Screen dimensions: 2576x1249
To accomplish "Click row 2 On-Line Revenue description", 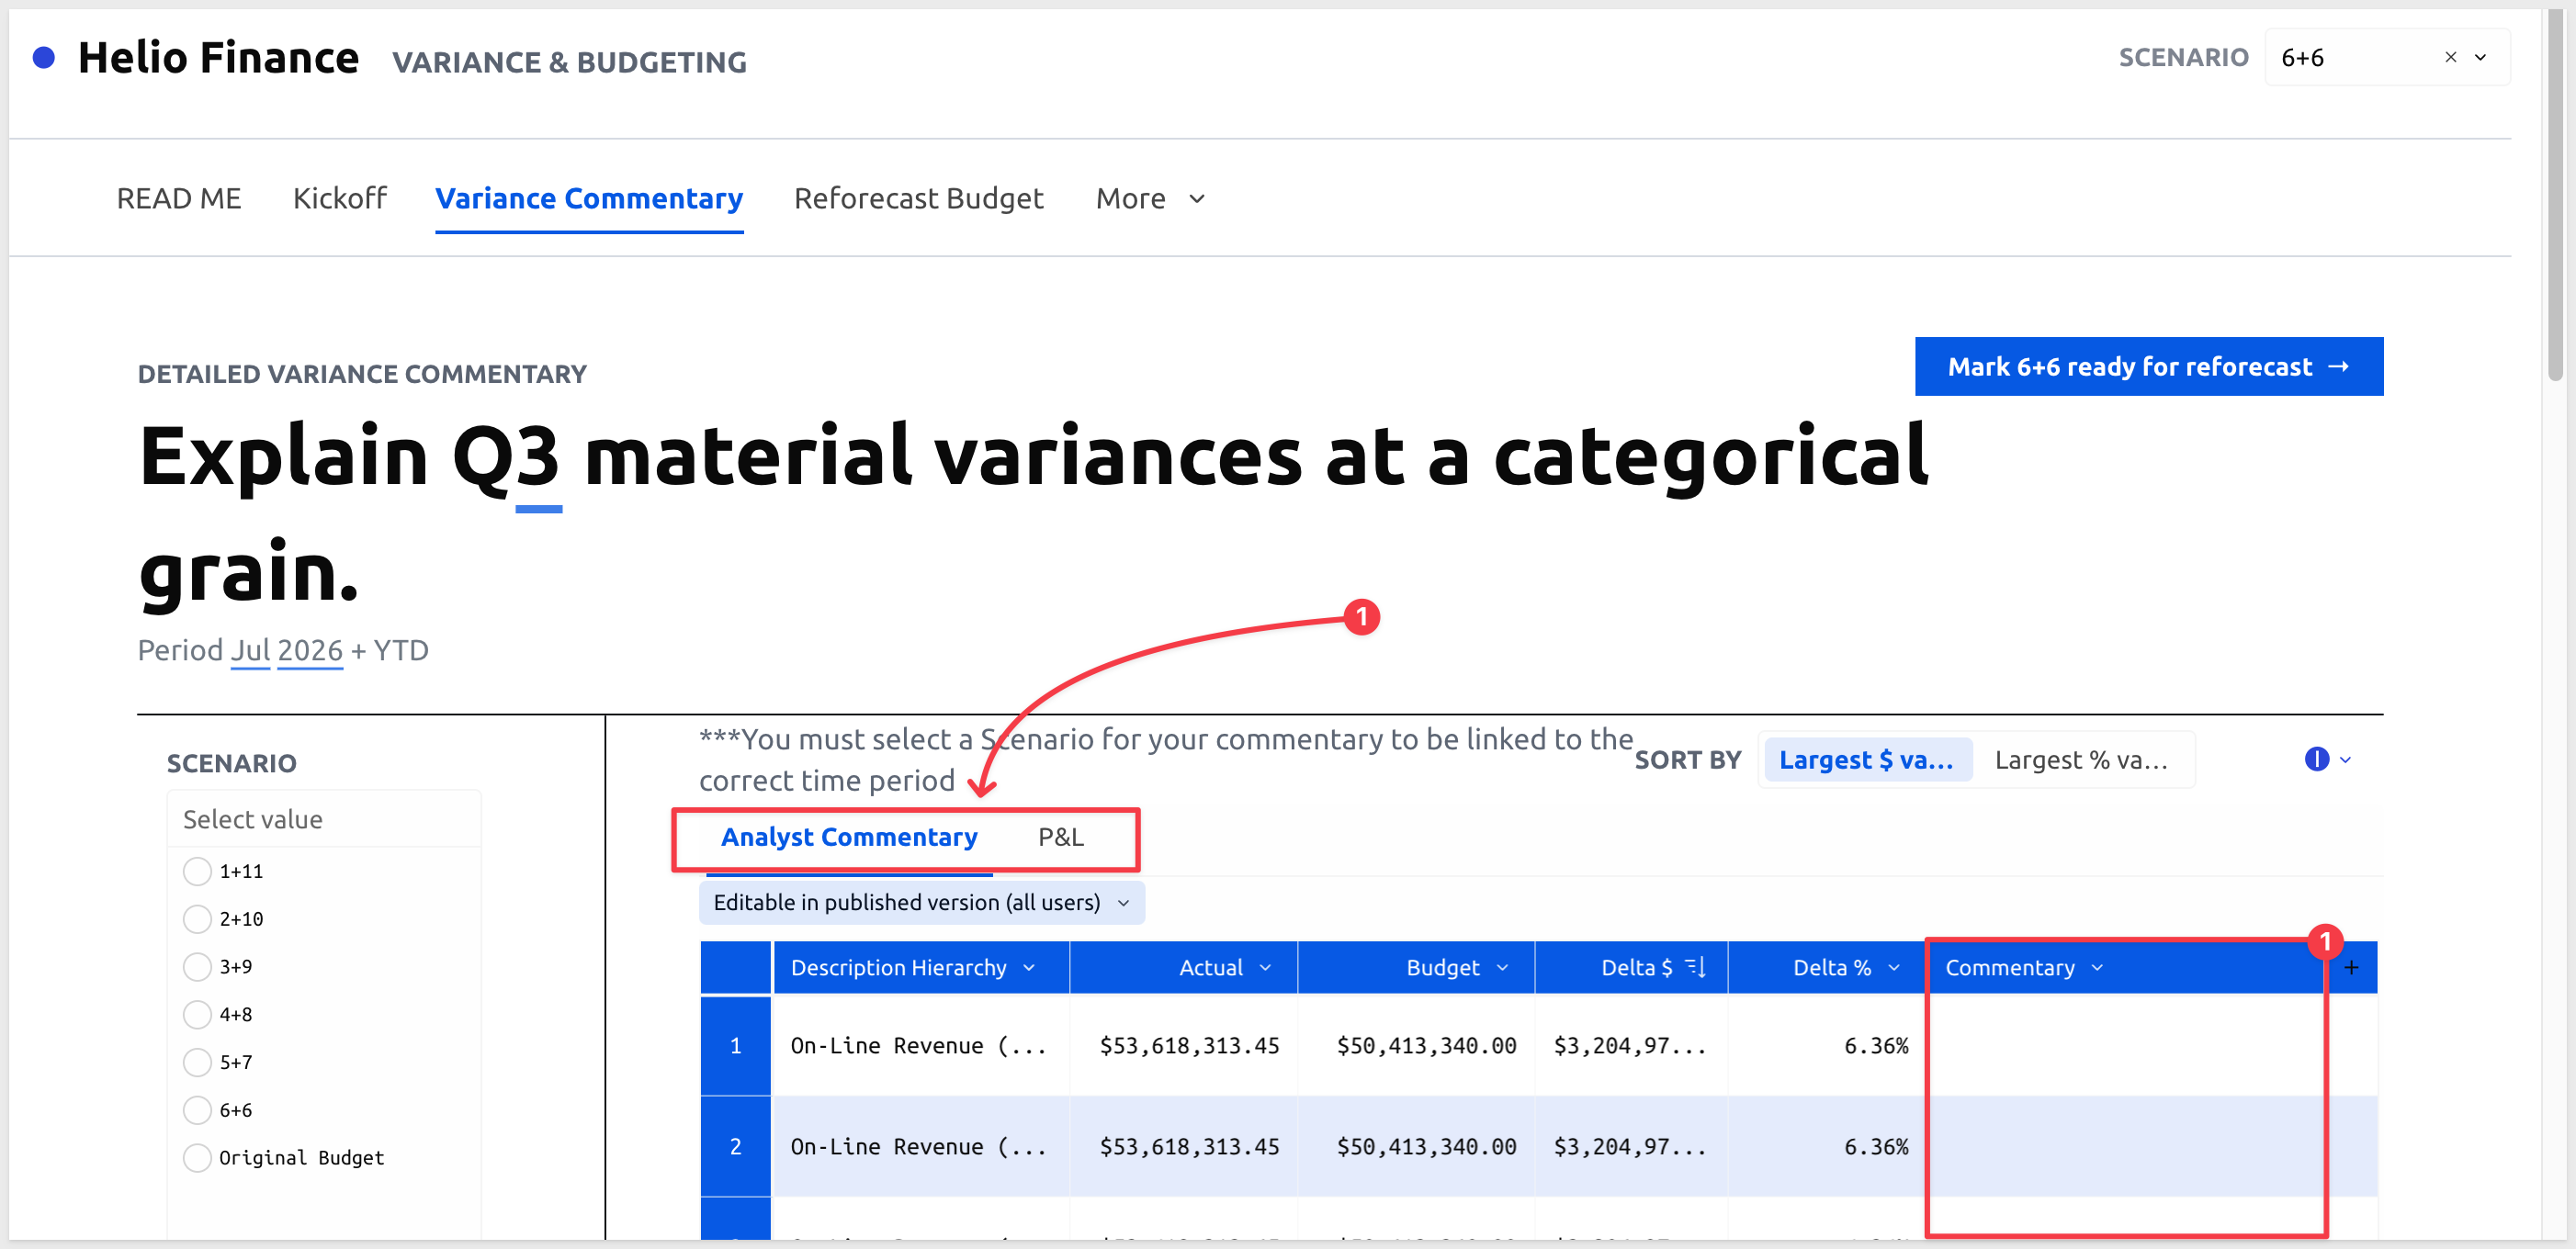I will point(918,1147).
